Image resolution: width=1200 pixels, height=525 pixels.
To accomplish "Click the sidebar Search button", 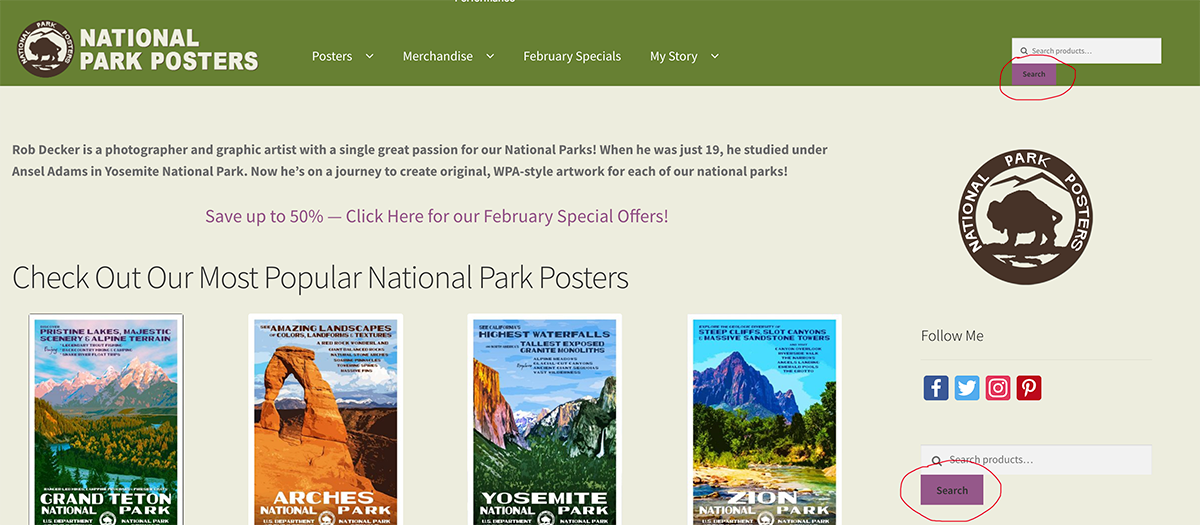I will 952,490.
